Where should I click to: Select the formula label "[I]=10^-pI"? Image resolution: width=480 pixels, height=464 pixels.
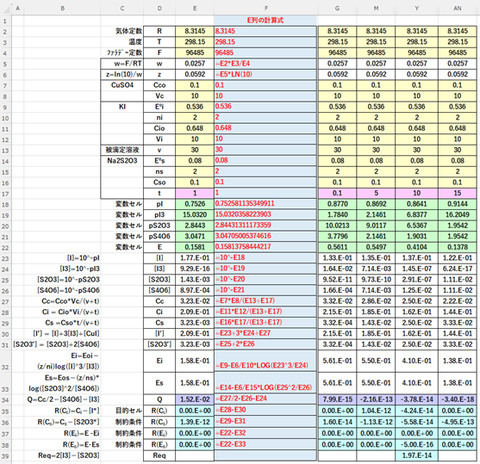coord(62,258)
